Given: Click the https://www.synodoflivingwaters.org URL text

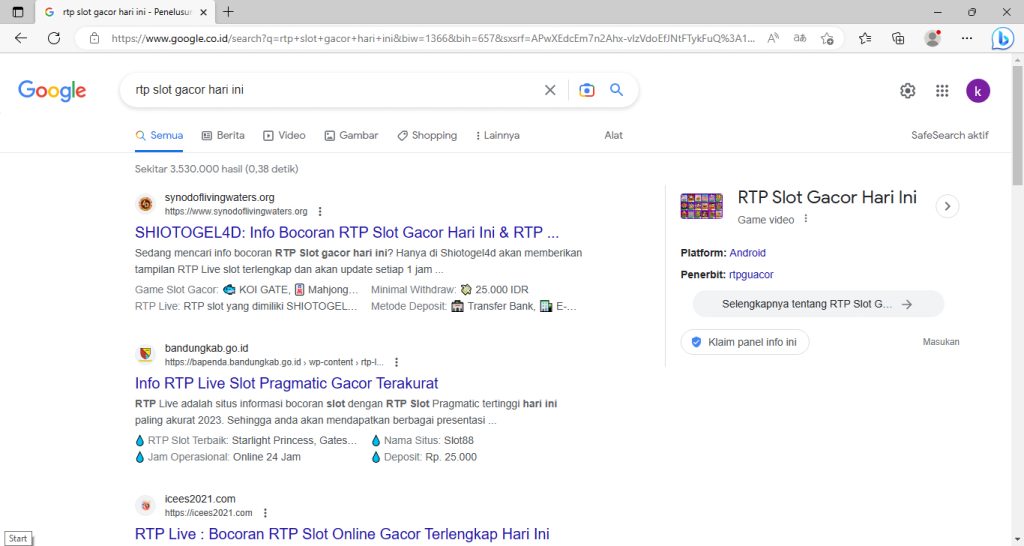Looking at the screenshot, I should (236, 212).
